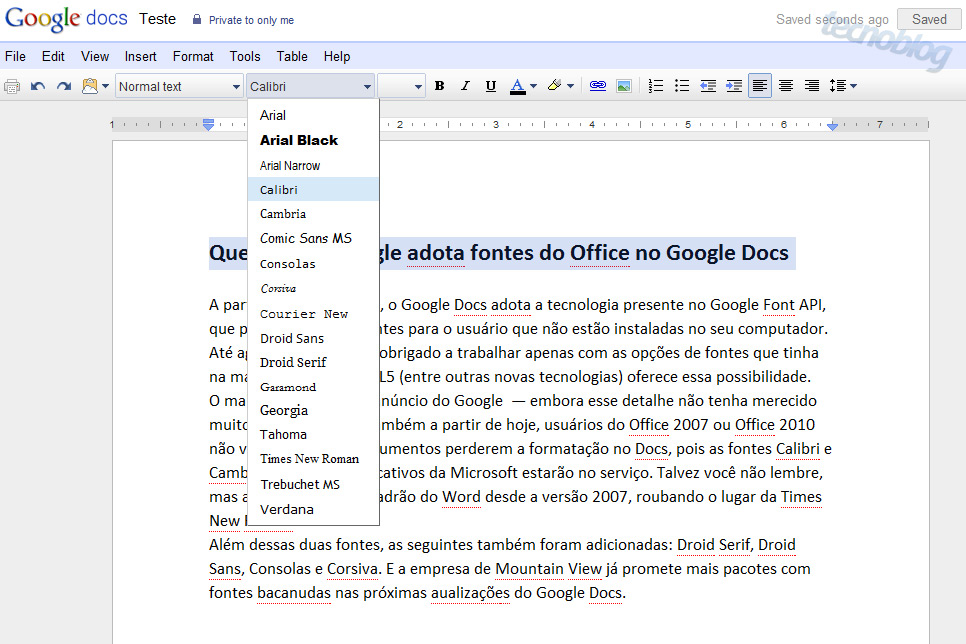This screenshot has height=644, width=966.
Task: Select Georgia font
Action: tap(313, 410)
